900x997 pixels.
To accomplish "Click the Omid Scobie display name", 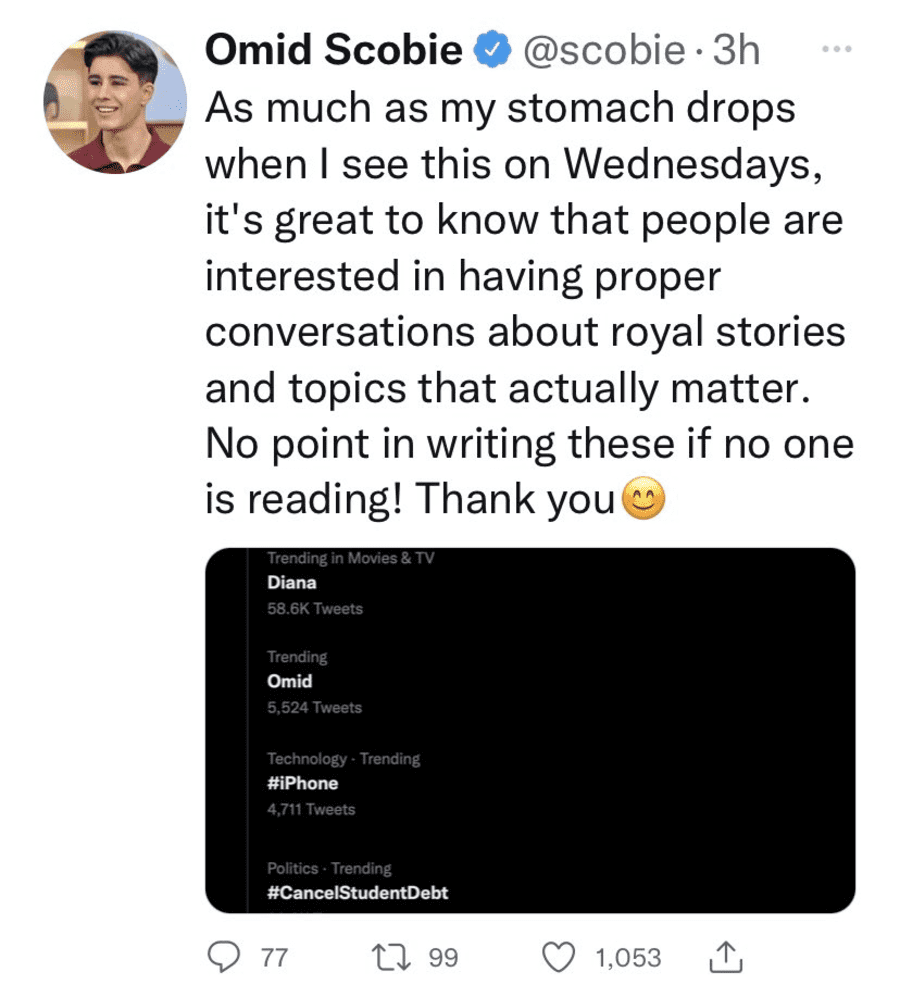I will click(334, 50).
